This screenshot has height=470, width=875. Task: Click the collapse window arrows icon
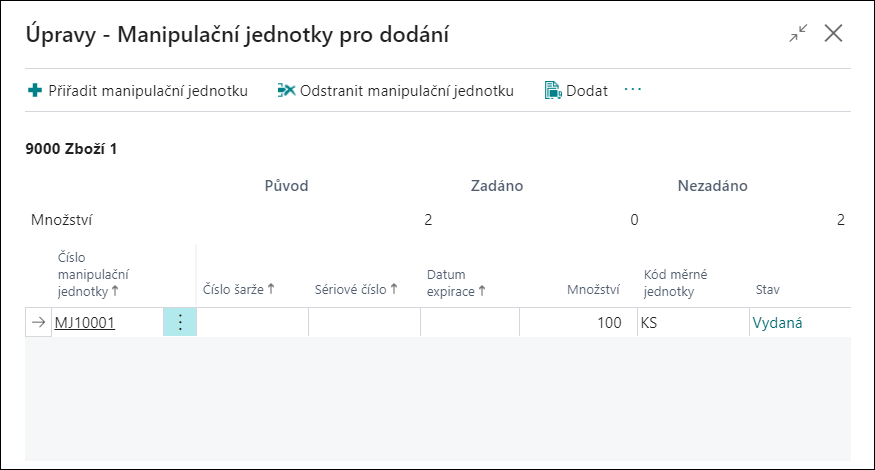click(798, 33)
